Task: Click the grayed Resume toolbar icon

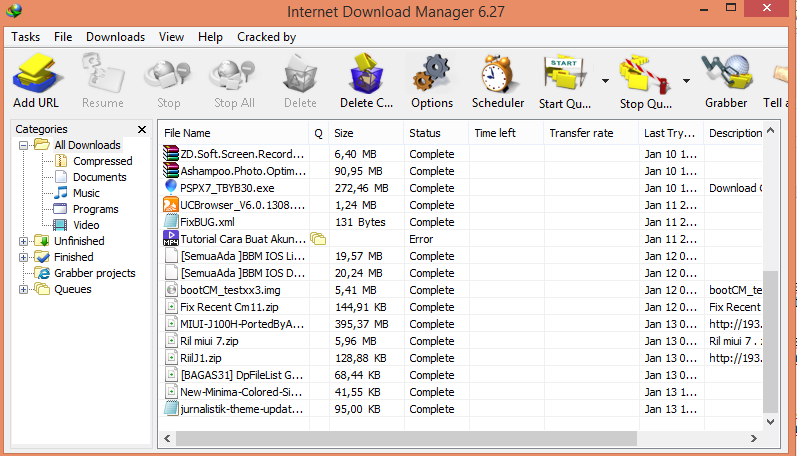Action: tap(103, 74)
